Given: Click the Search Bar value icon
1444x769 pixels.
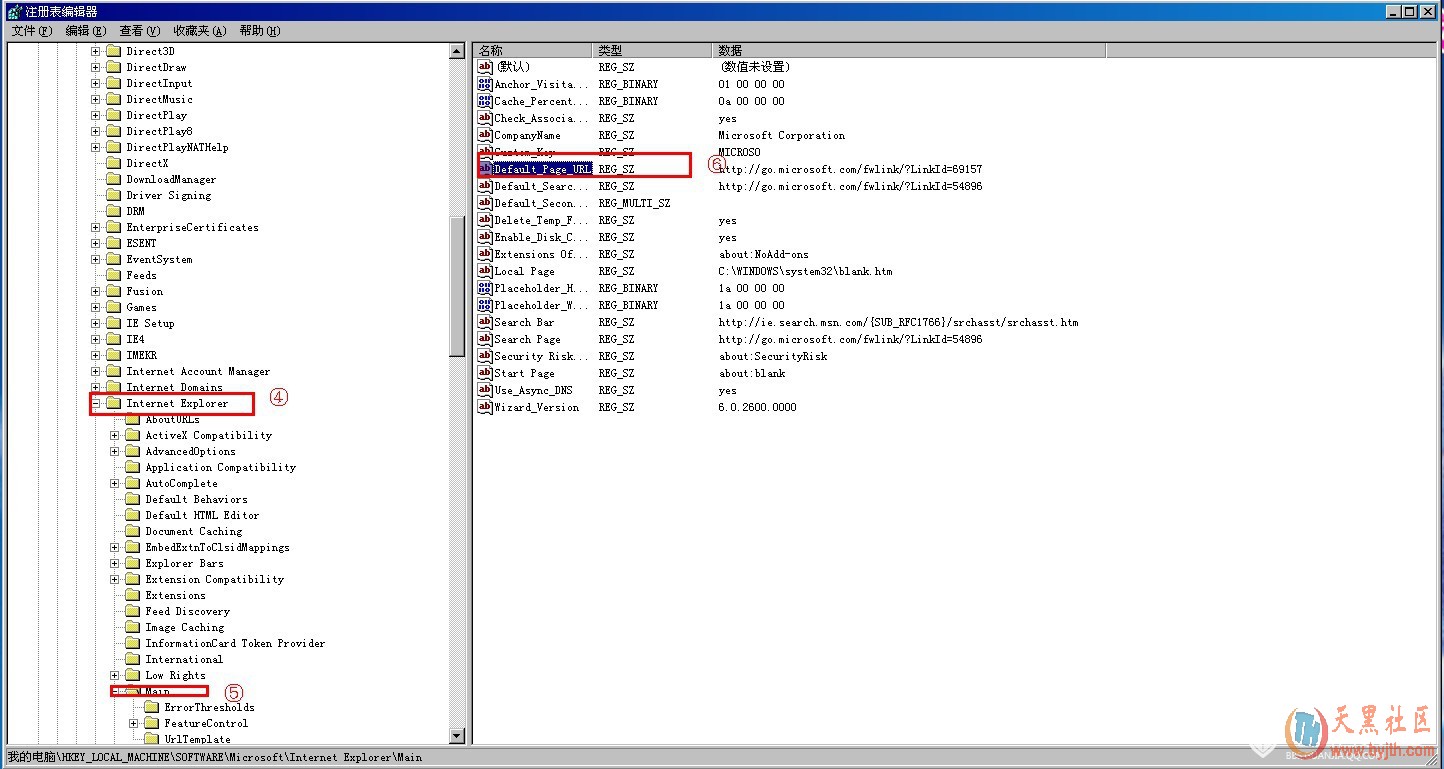Looking at the screenshot, I should pos(485,322).
